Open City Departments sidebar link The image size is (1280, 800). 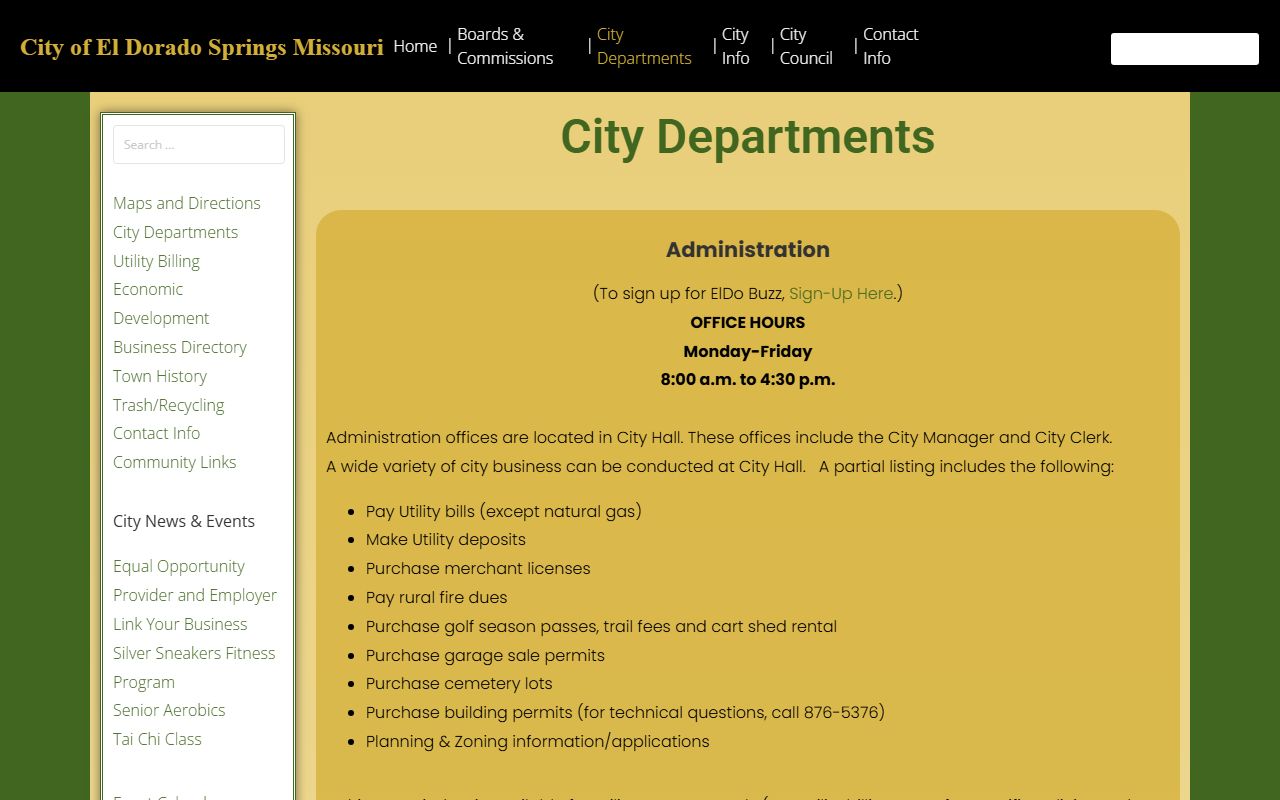tap(175, 232)
